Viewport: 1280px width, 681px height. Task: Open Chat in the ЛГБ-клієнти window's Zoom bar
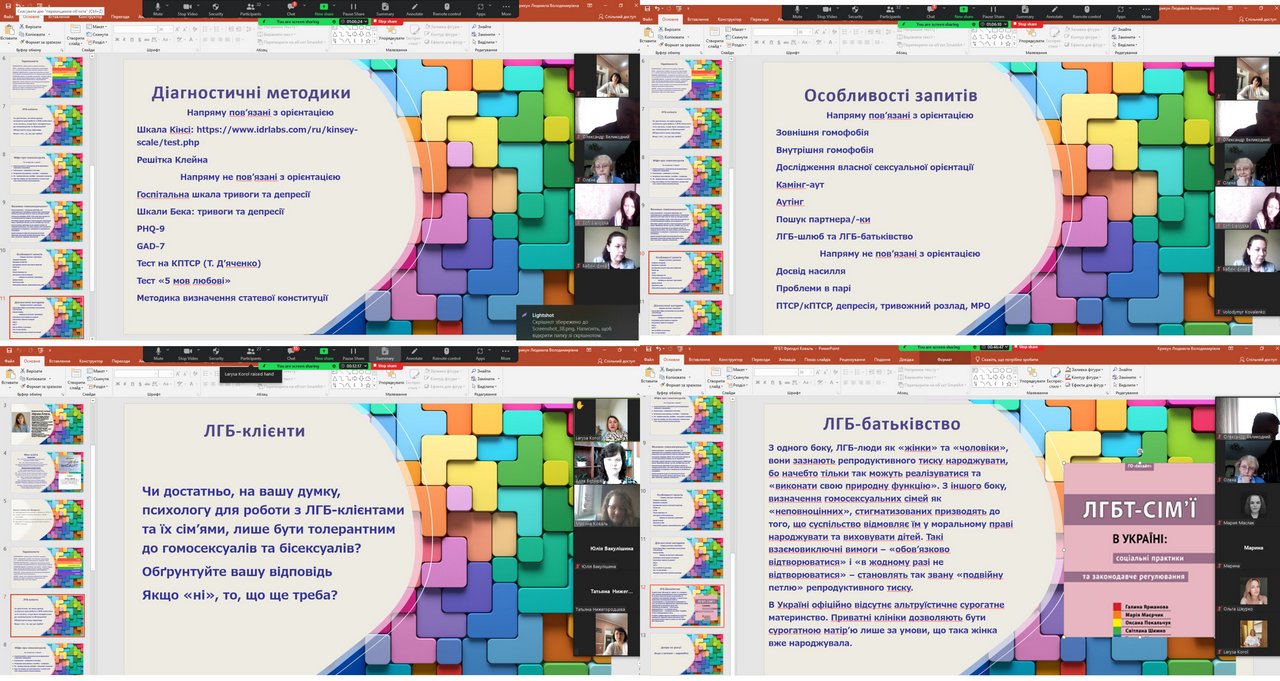pyautogui.click(x=291, y=353)
